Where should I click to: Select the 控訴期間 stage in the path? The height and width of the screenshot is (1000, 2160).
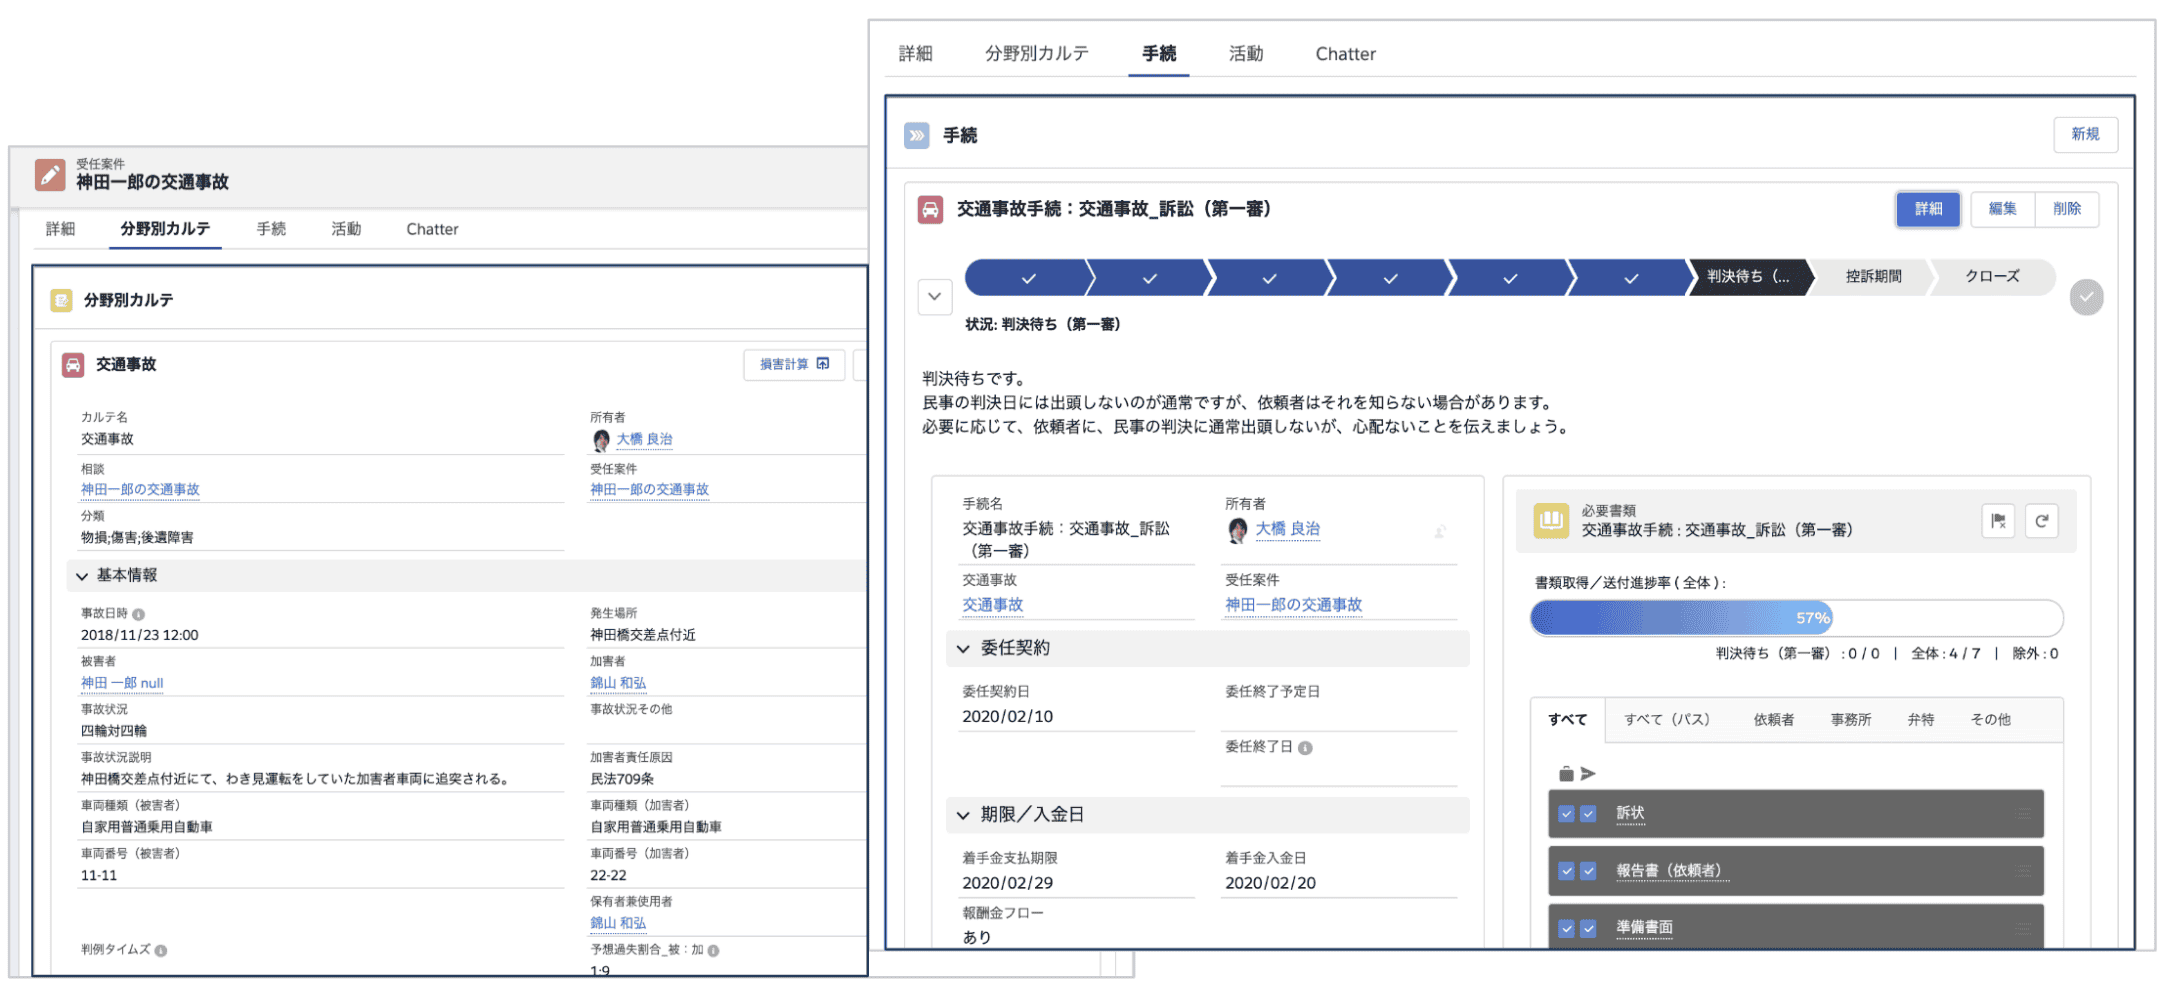click(x=1873, y=277)
